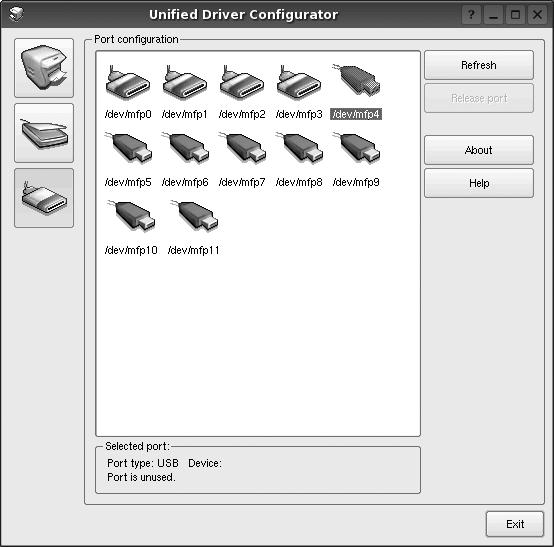554x547 pixels.
Task: Click the Help button
Action: pyautogui.click(x=479, y=183)
